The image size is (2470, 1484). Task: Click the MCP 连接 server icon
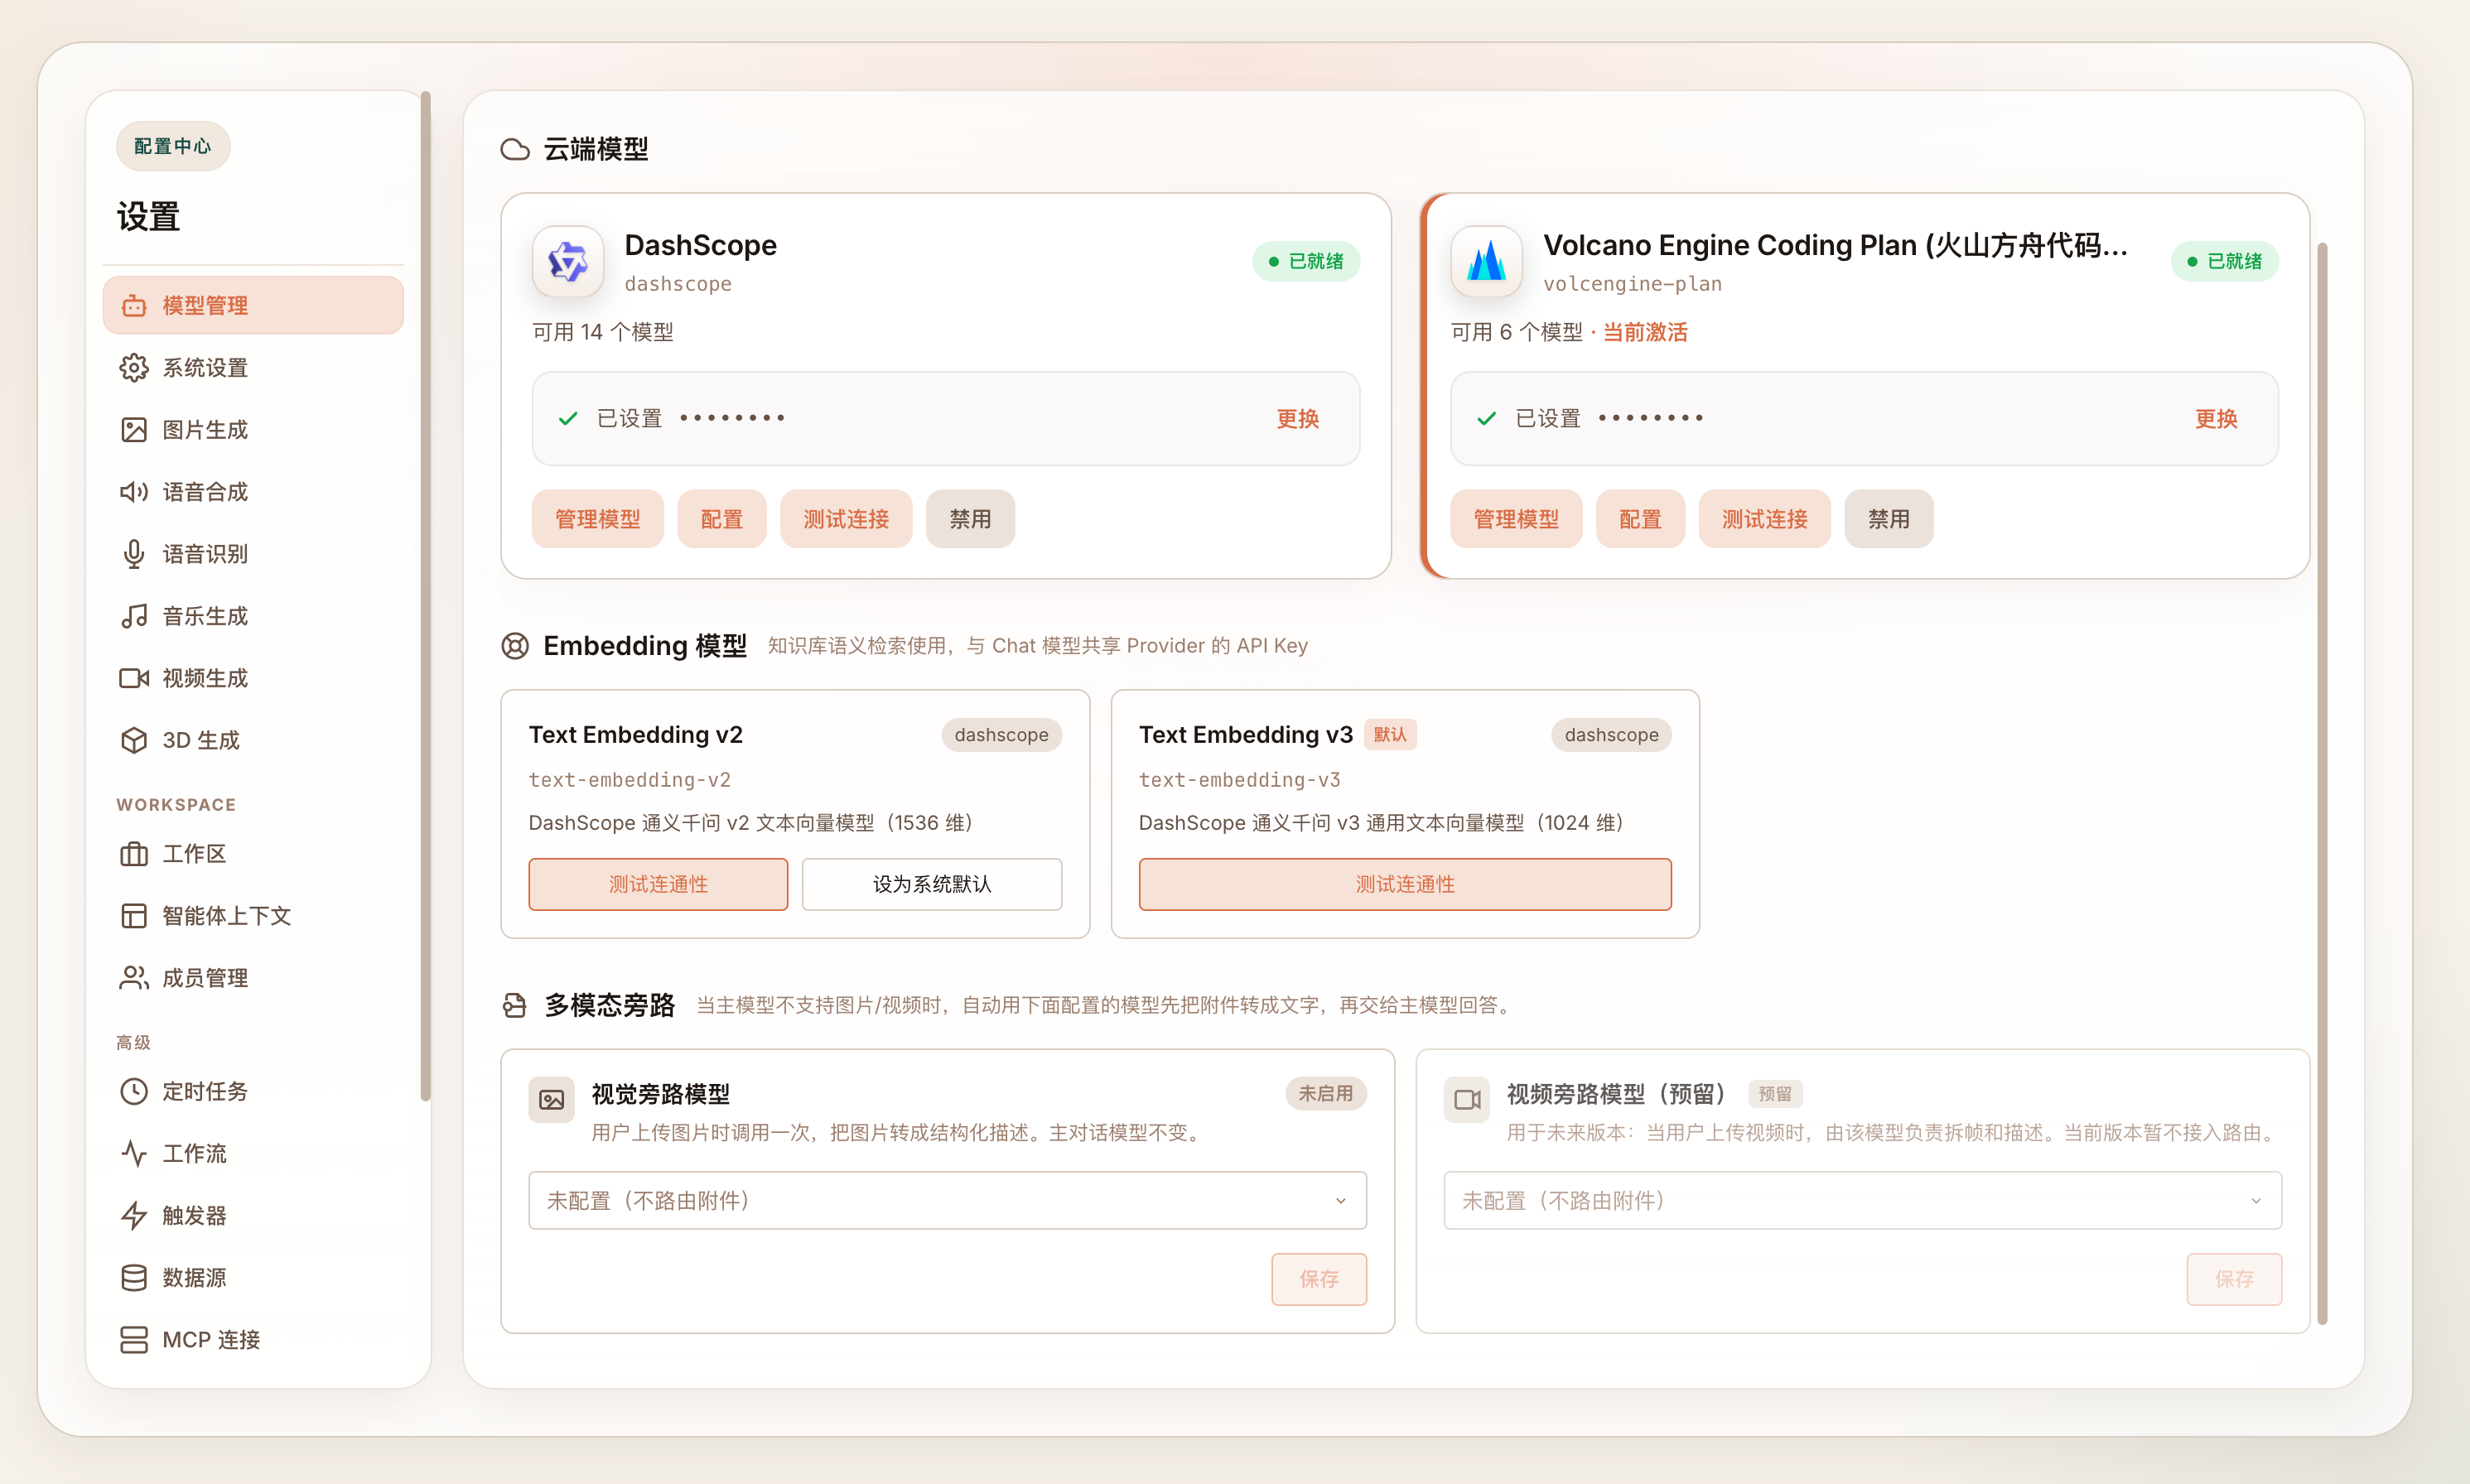[x=133, y=1339]
